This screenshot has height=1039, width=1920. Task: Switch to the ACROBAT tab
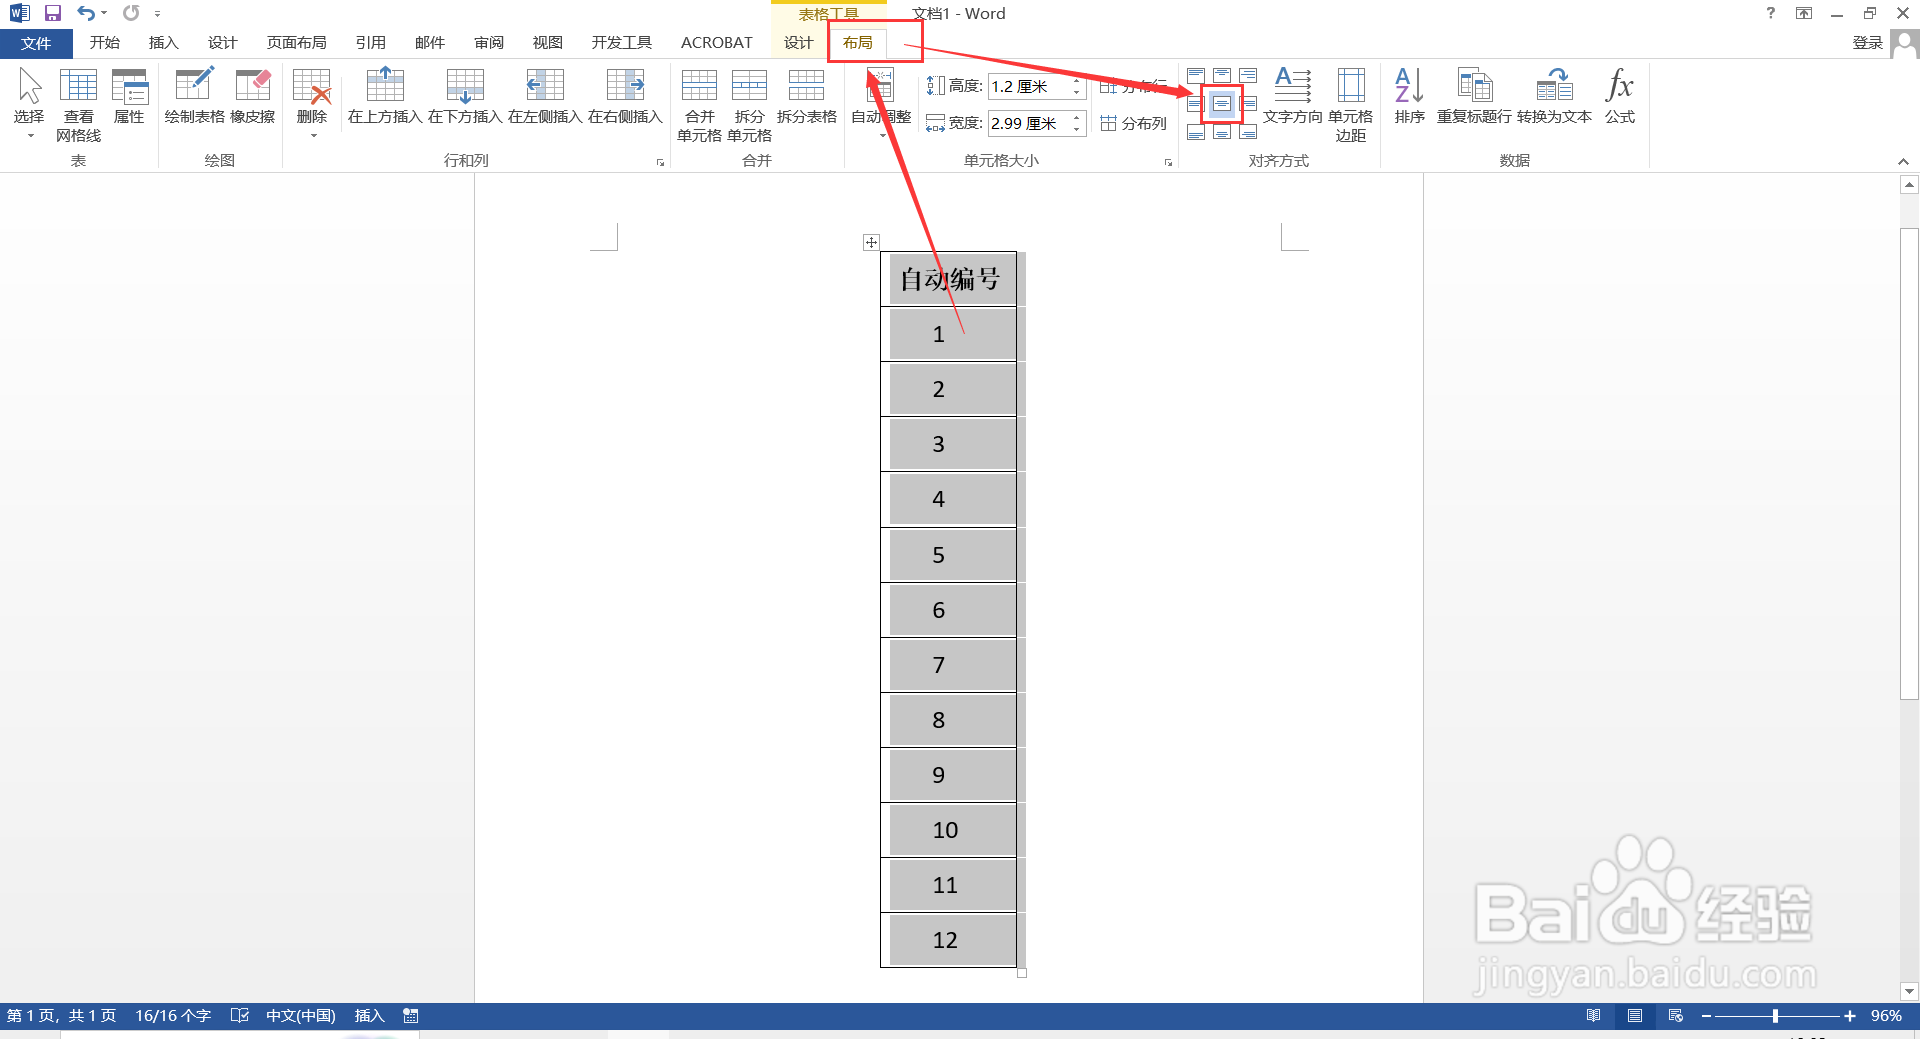(717, 42)
